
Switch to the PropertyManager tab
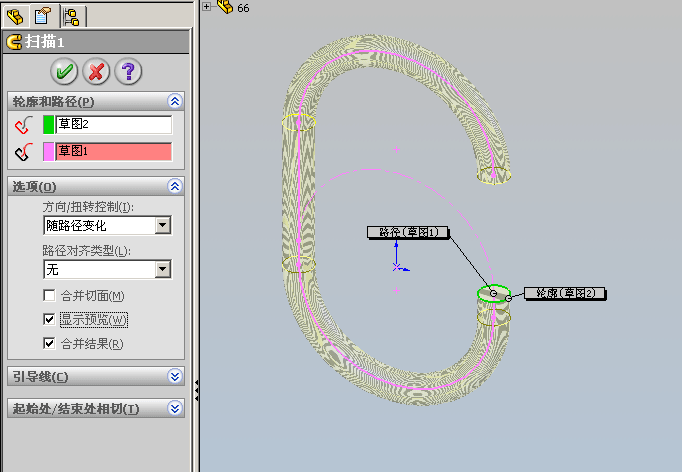[43, 17]
